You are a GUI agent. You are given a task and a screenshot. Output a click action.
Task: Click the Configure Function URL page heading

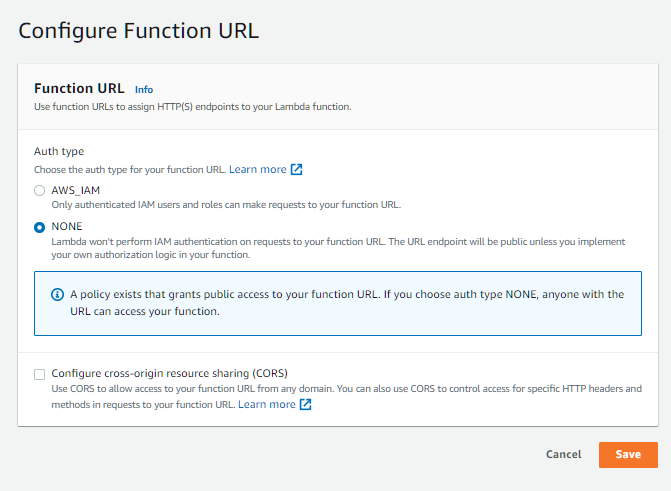pyautogui.click(x=139, y=31)
